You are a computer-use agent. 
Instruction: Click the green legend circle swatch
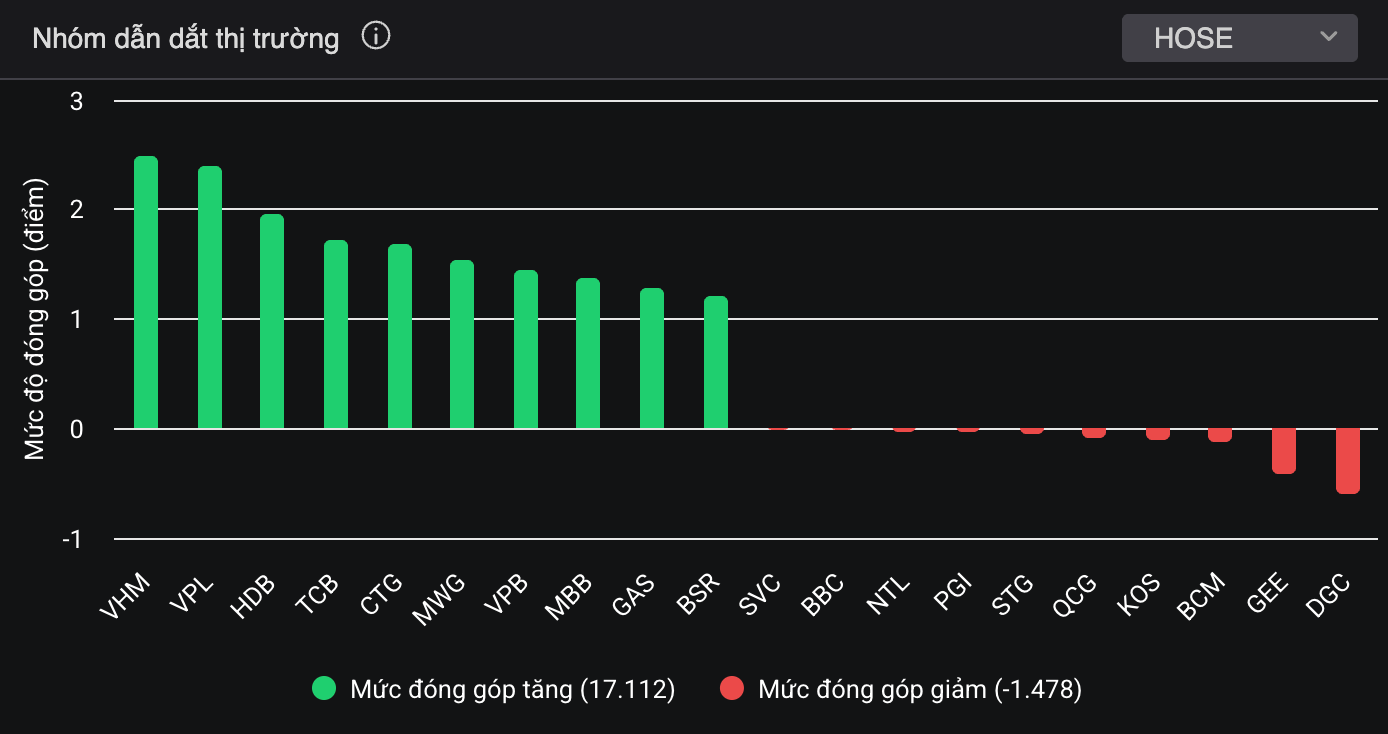(324, 689)
